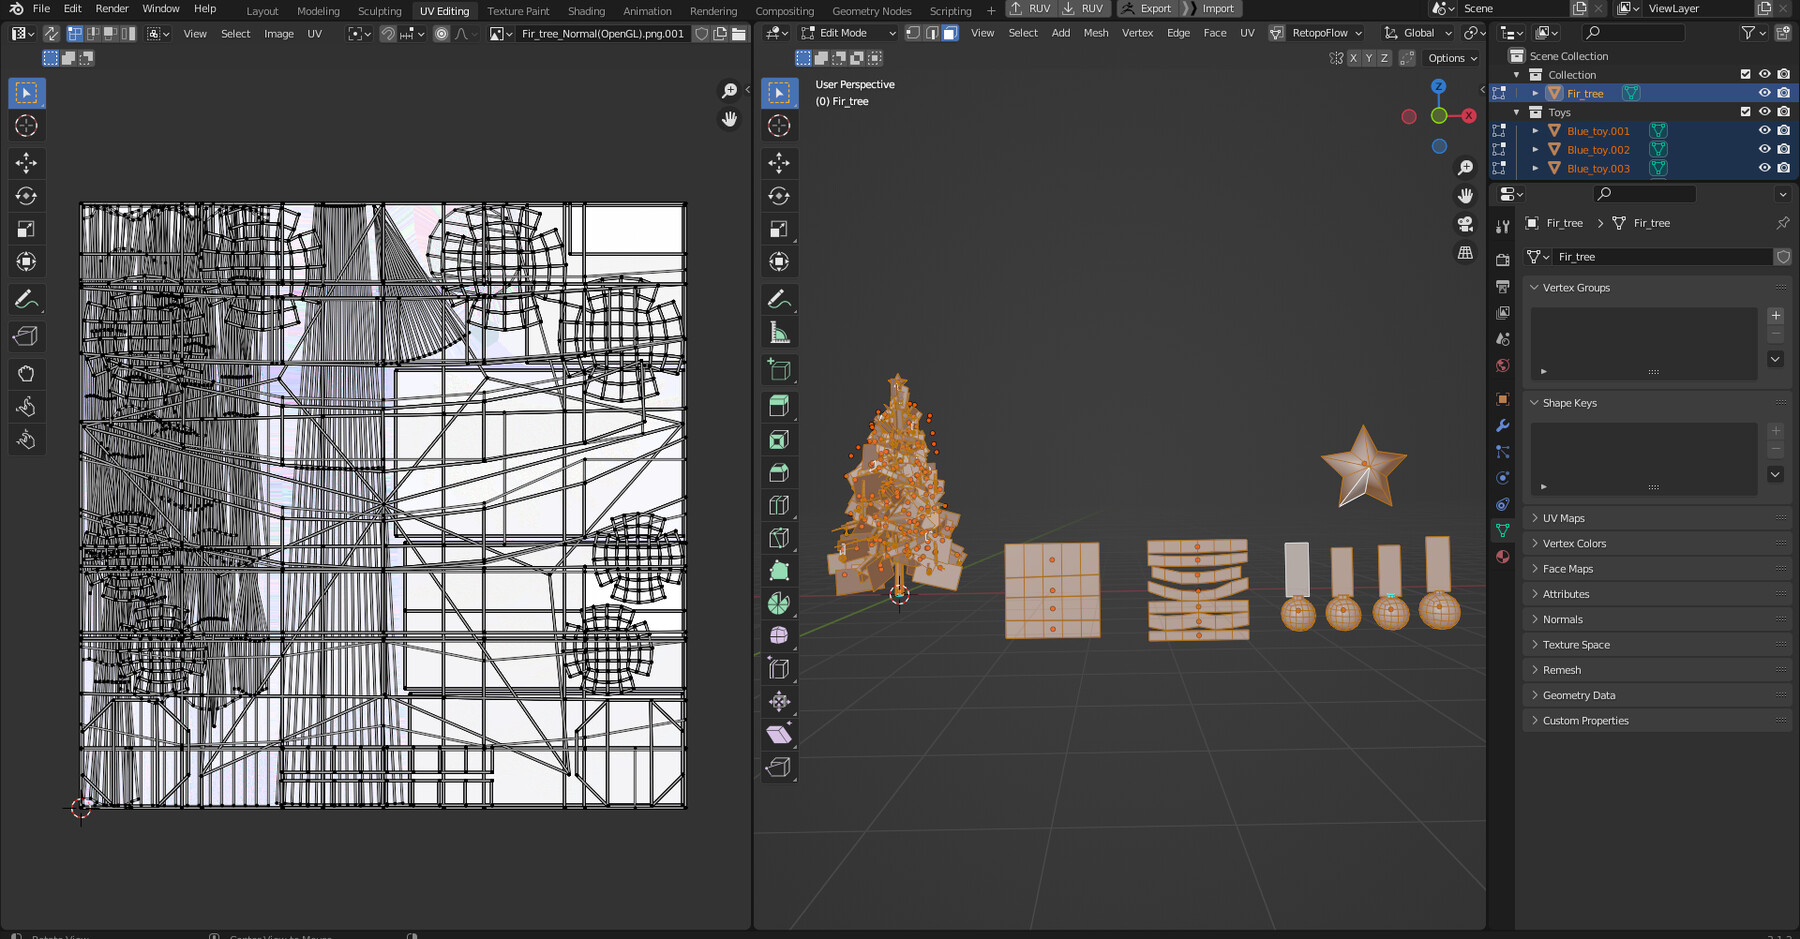Open the Modifier Properties wrench tab
This screenshot has height=939, width=1800.
tap(1502, 426)
